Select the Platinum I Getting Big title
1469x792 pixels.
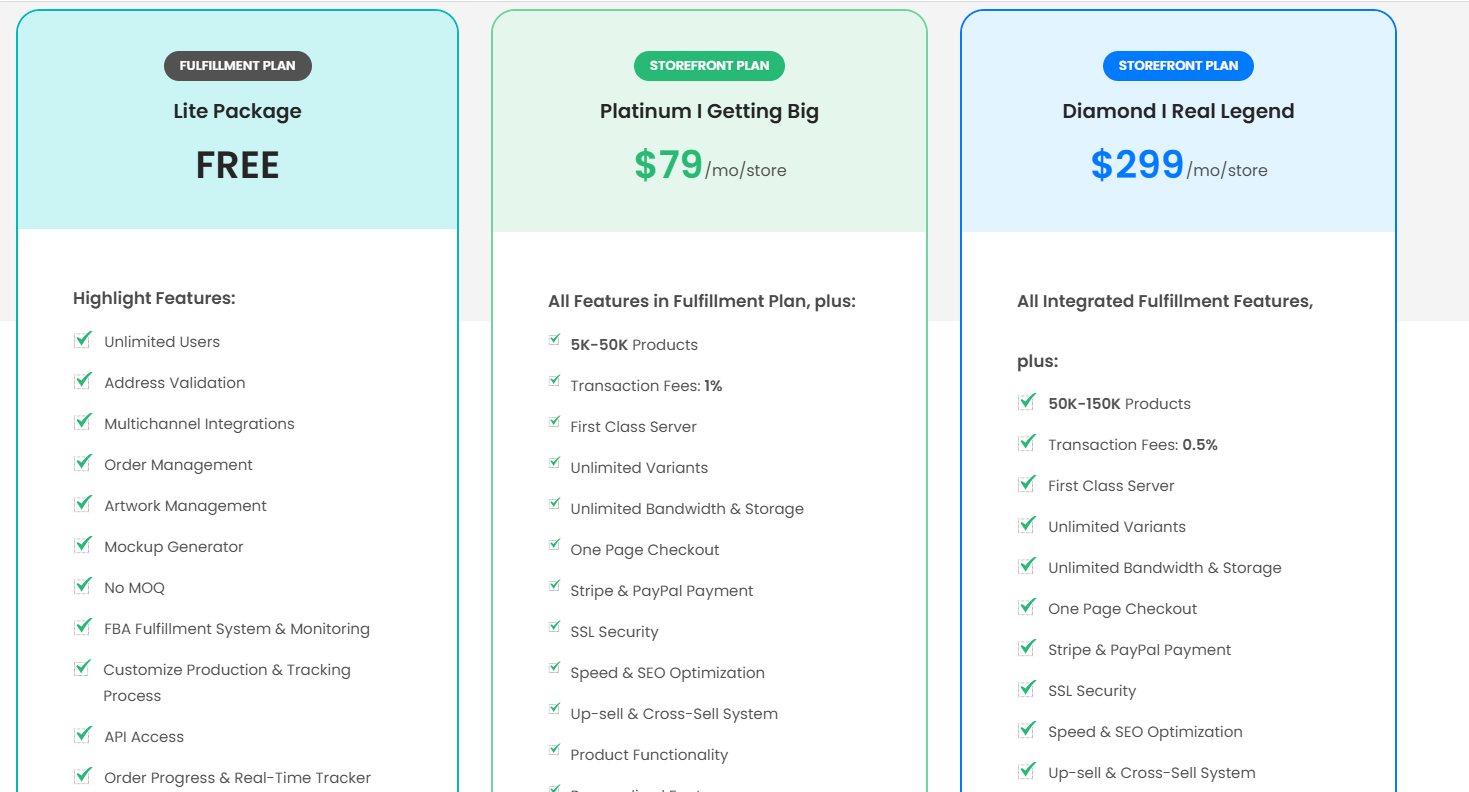click(x=709, y=111)
